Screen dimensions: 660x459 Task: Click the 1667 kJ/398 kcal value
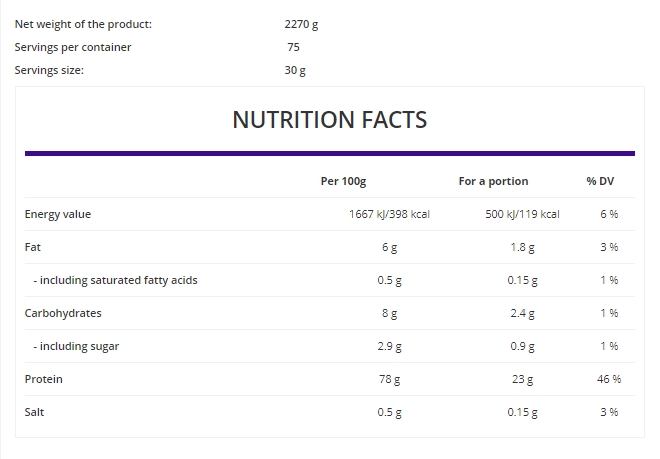pos(389,214)
